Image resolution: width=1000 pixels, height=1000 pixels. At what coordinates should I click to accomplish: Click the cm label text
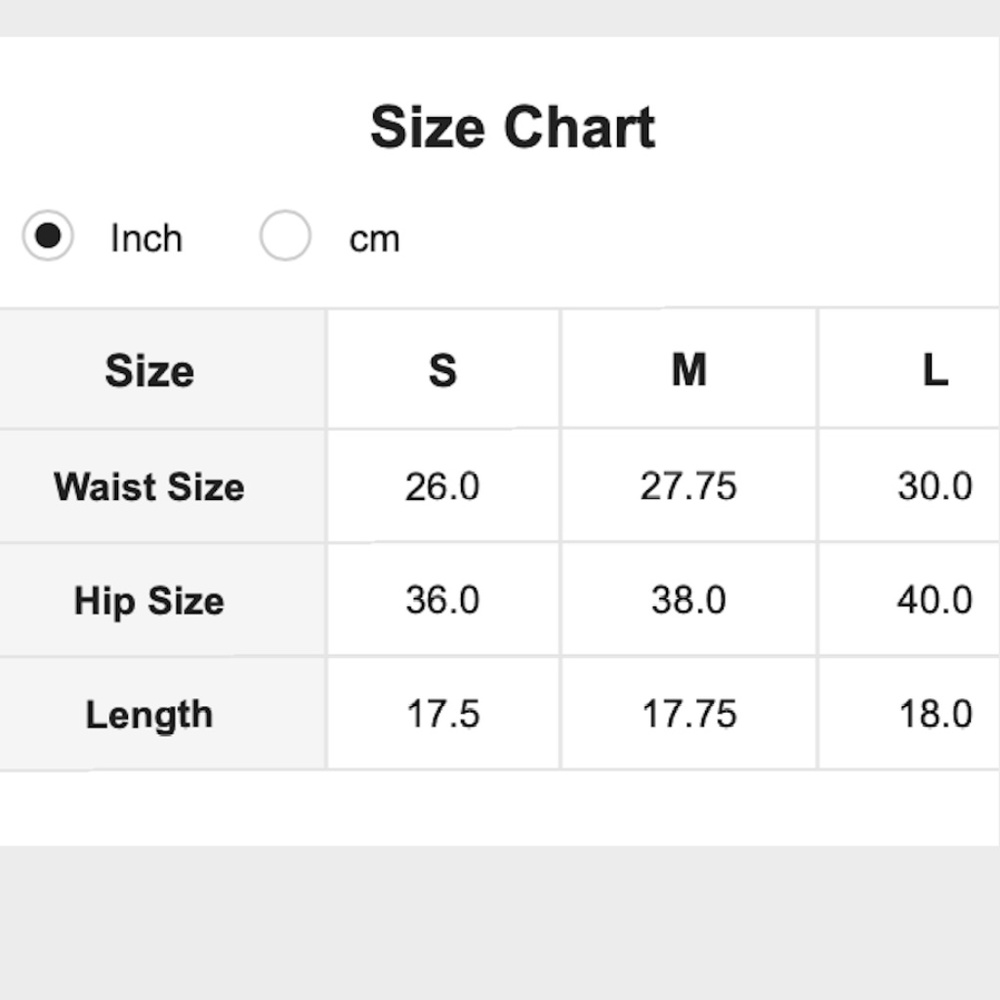point(374,240)
